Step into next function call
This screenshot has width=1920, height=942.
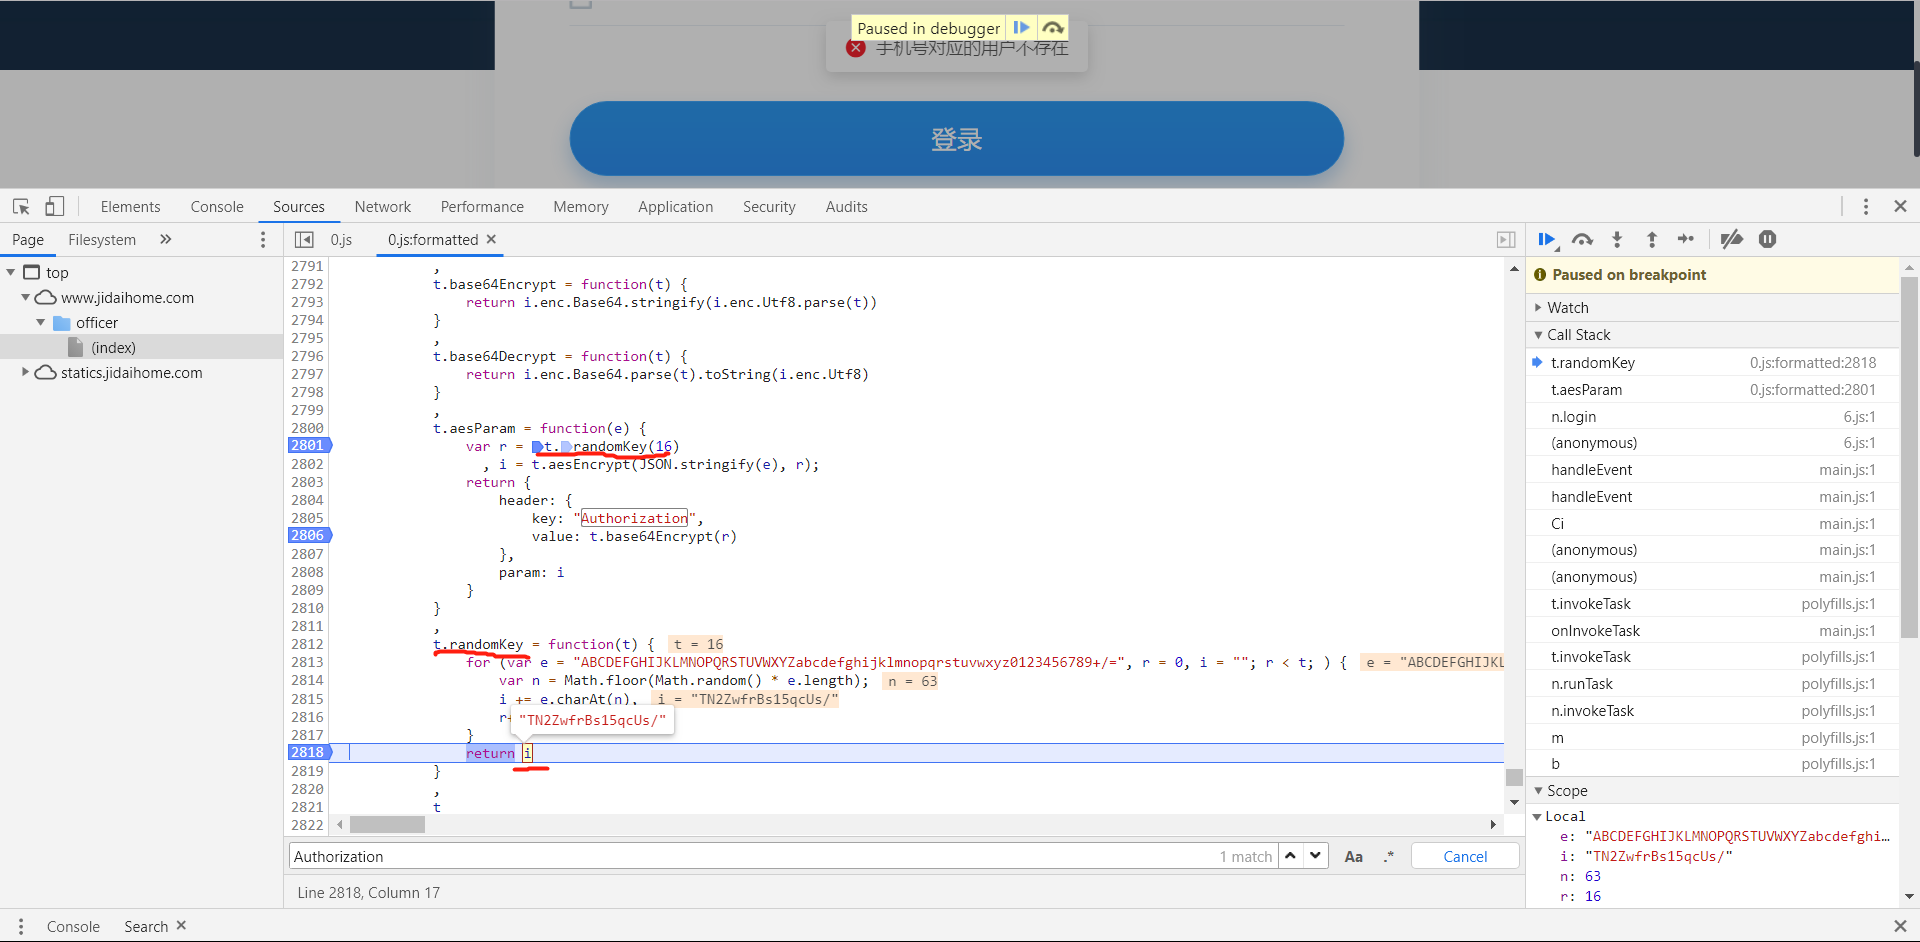[x=1617, y=239]
